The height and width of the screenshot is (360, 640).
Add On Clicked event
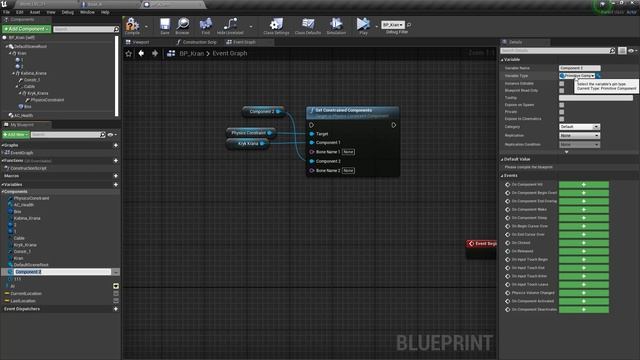(x=584, y=243)
